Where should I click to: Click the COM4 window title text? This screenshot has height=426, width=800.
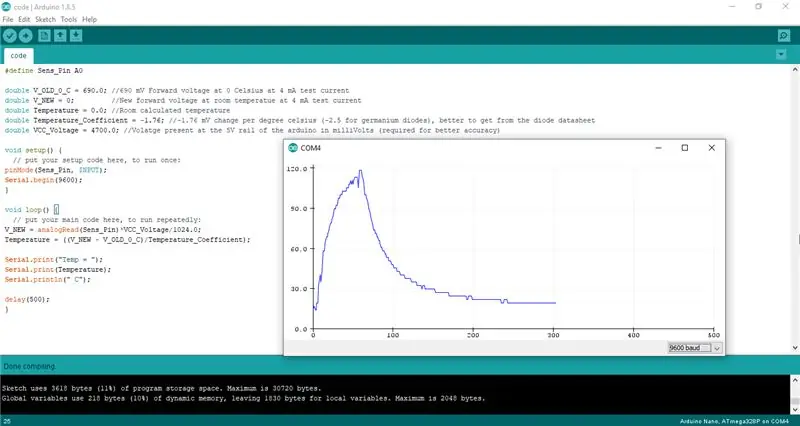310,148
